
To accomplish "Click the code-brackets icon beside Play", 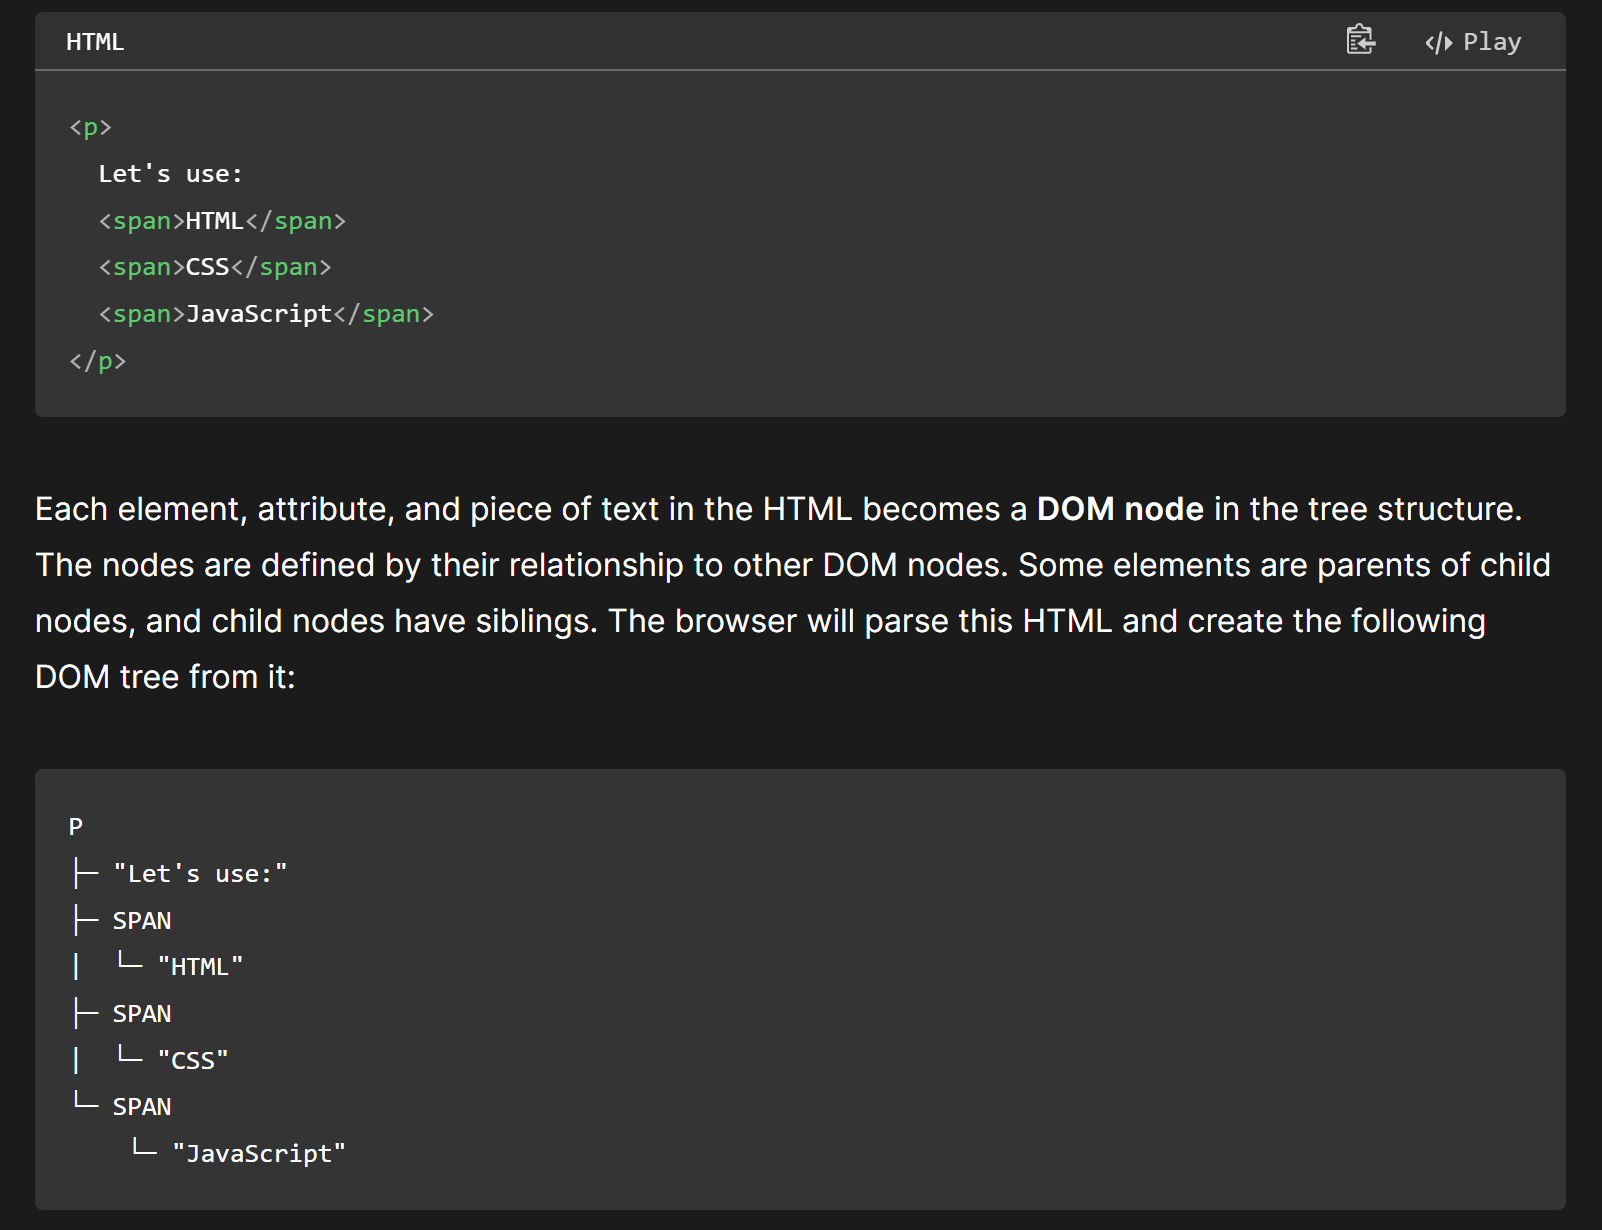I will point(1438,42).
